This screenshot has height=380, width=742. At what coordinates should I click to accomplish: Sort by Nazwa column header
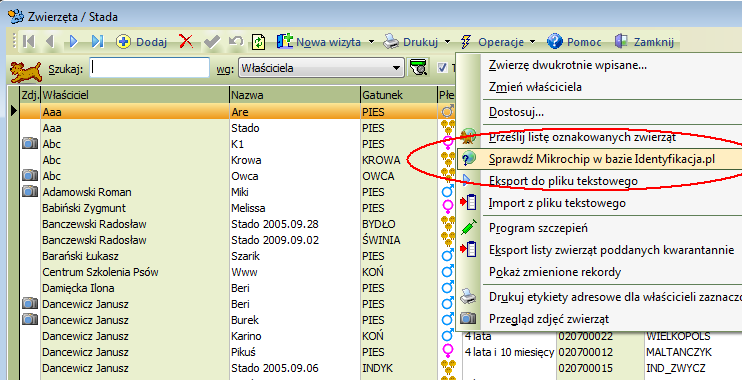[x=294, y=95]
